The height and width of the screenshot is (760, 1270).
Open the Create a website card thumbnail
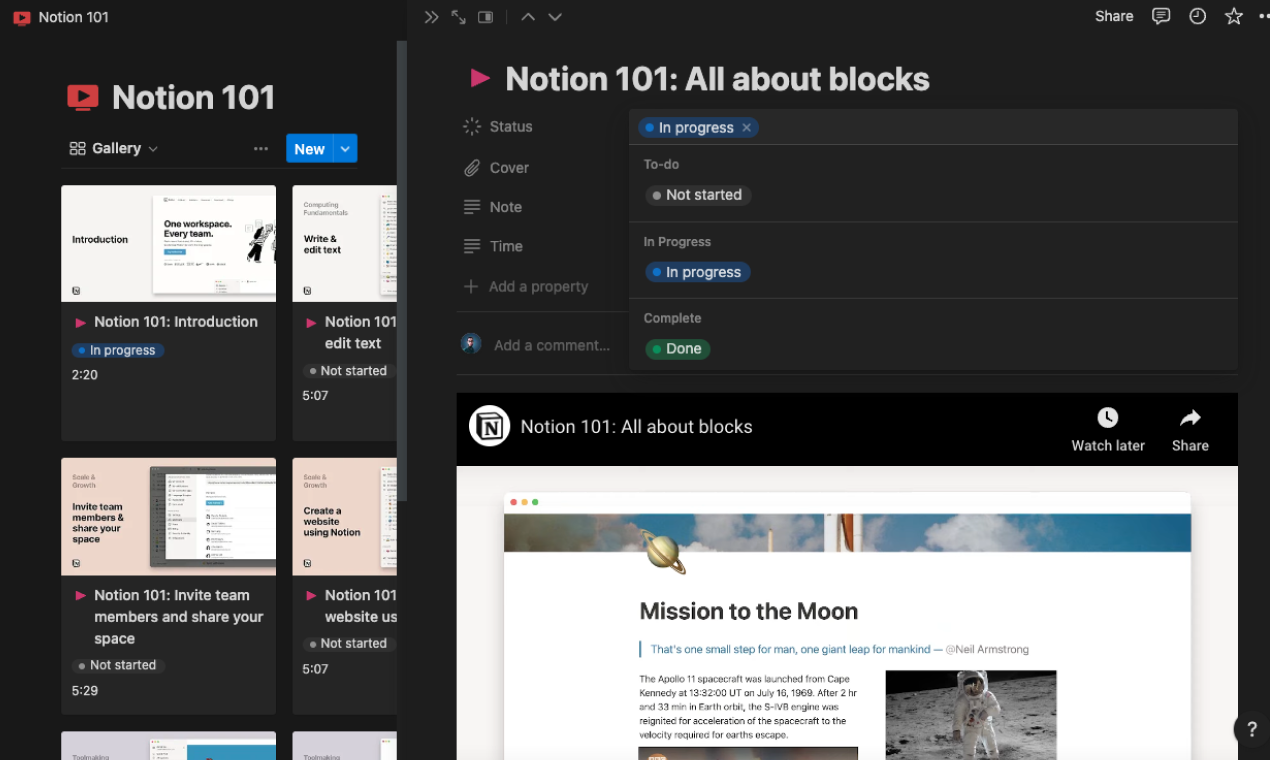(x=345, y=516)
